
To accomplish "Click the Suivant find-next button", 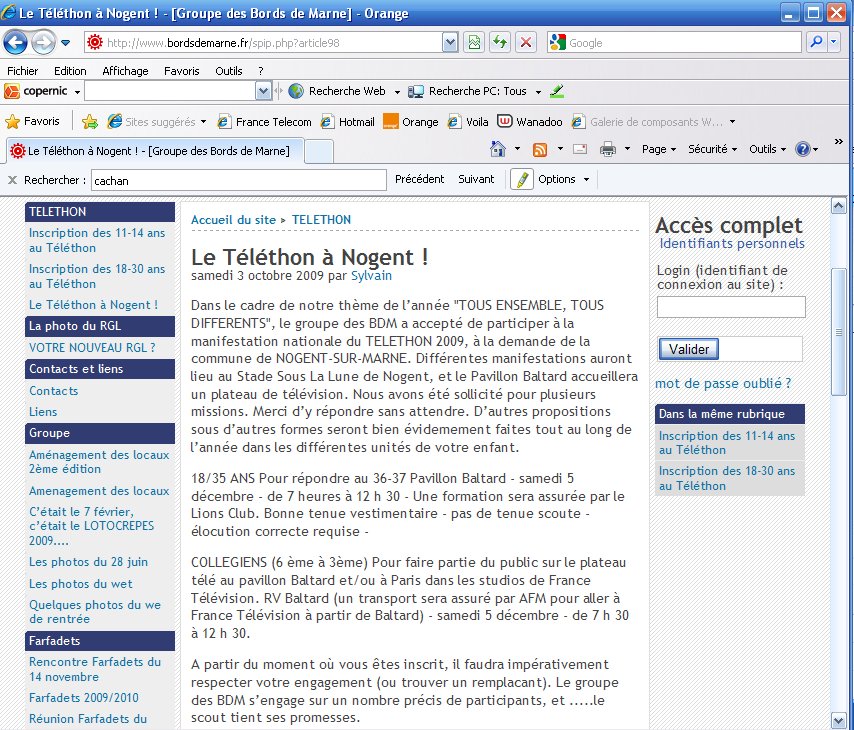I will (x=476, y=179).
